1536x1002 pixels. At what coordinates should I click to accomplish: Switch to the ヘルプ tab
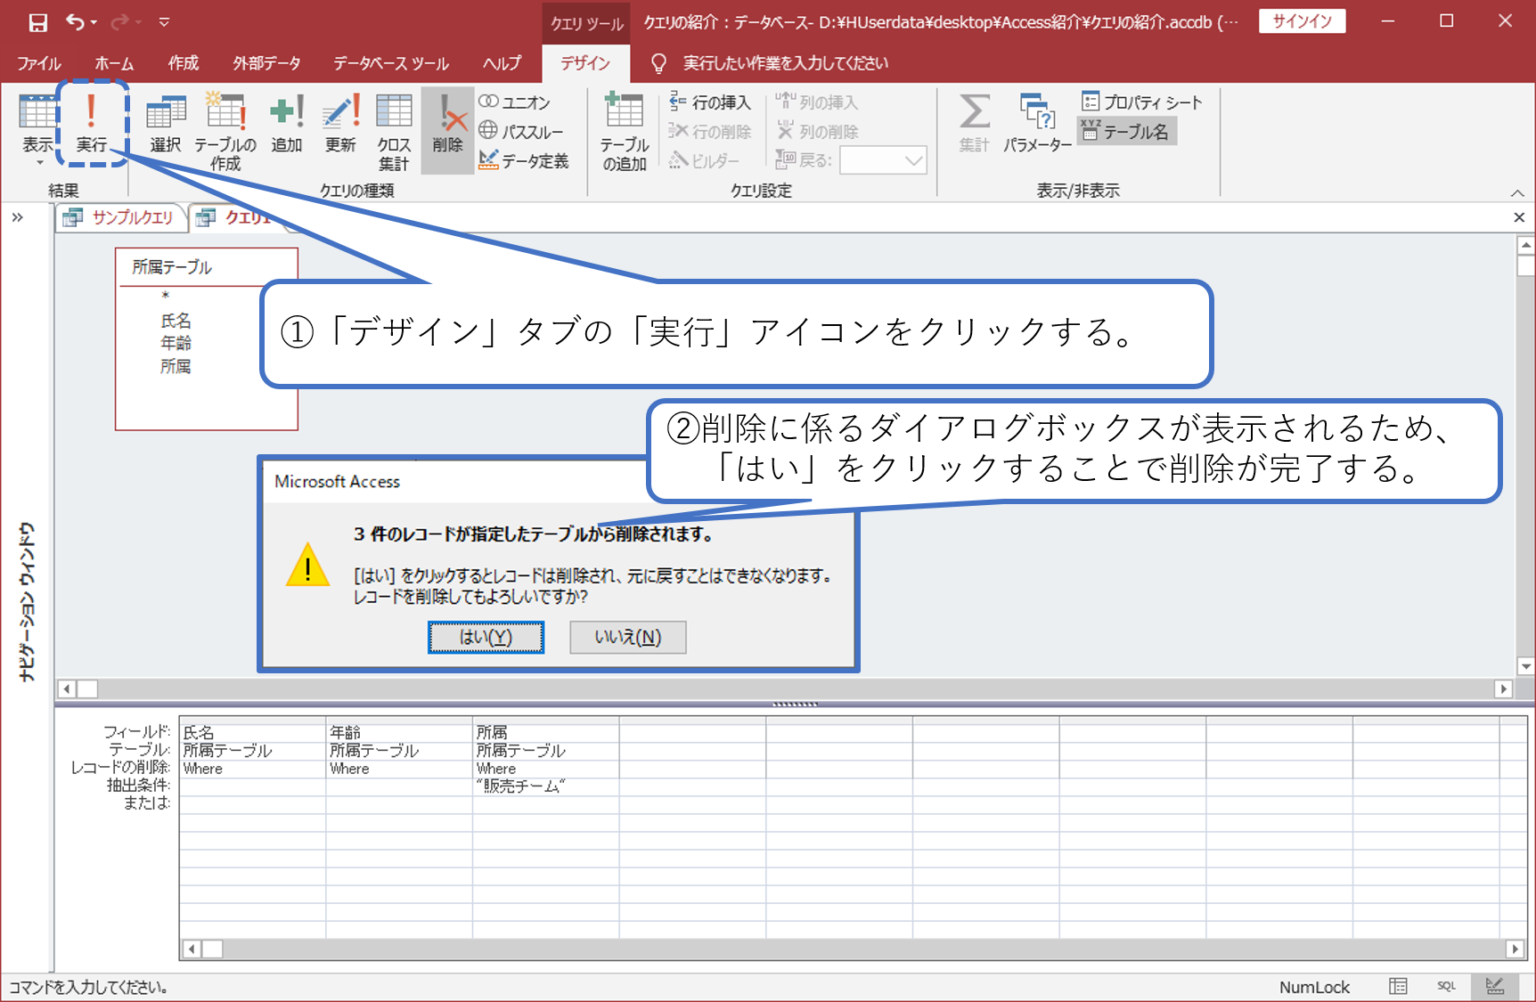[x=502, y=63]
